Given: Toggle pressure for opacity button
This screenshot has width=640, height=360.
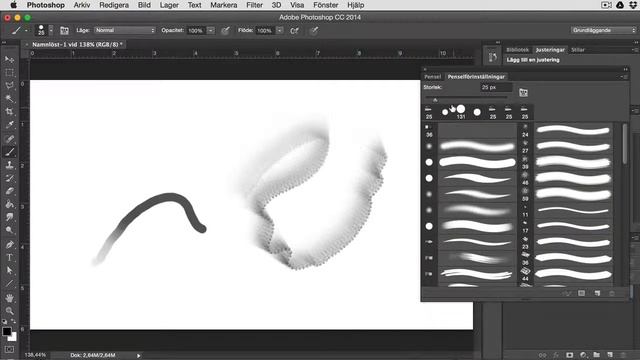Looking at the screenshot, I should [225, 31].
